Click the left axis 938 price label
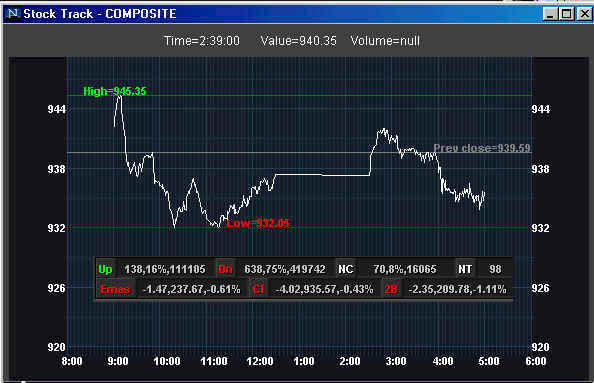The height and width of the screenshot is (383, 594). [x=56, y=169]
